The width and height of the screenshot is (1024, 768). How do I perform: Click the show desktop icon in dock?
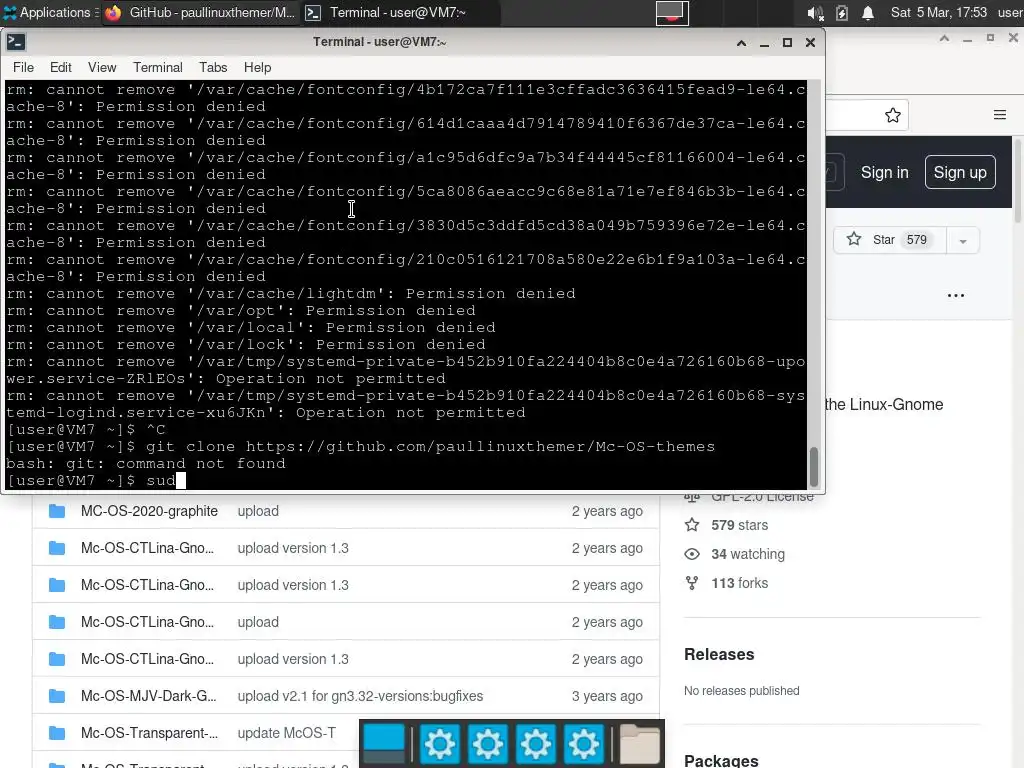click(x=384, y=744)
